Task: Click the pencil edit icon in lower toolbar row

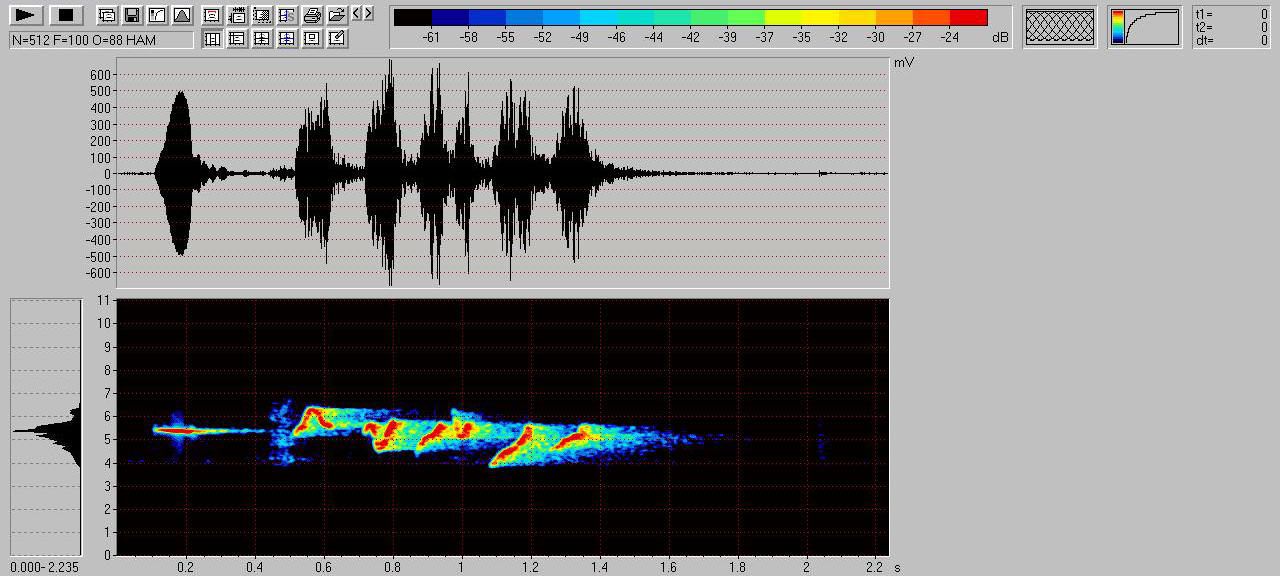Action: click(x=337, y=39)
